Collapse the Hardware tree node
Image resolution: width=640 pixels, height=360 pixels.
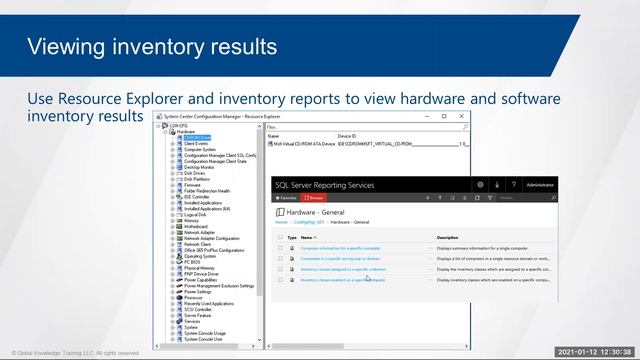[165, 132]
